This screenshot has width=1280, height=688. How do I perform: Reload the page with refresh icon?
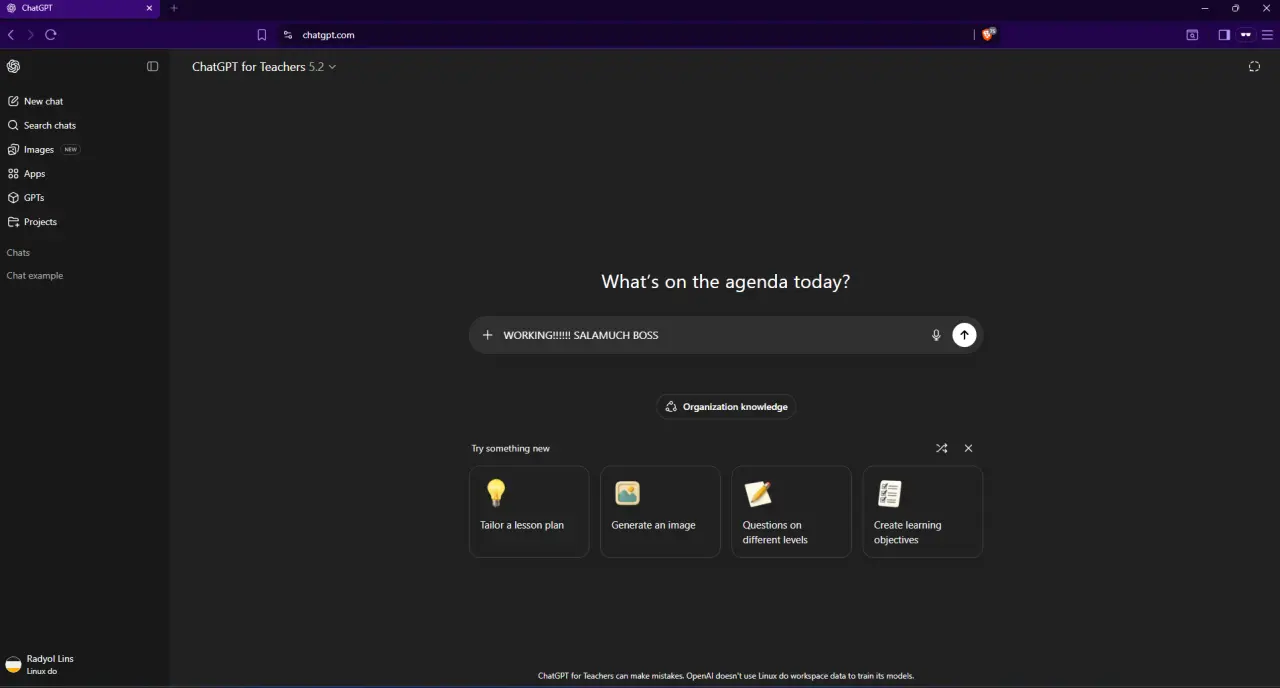(x=51, y=34)
